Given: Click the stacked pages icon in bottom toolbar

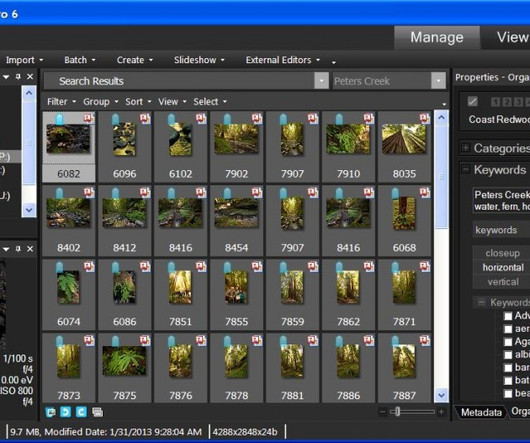Looking at the screenshot, I should (97, 412).
